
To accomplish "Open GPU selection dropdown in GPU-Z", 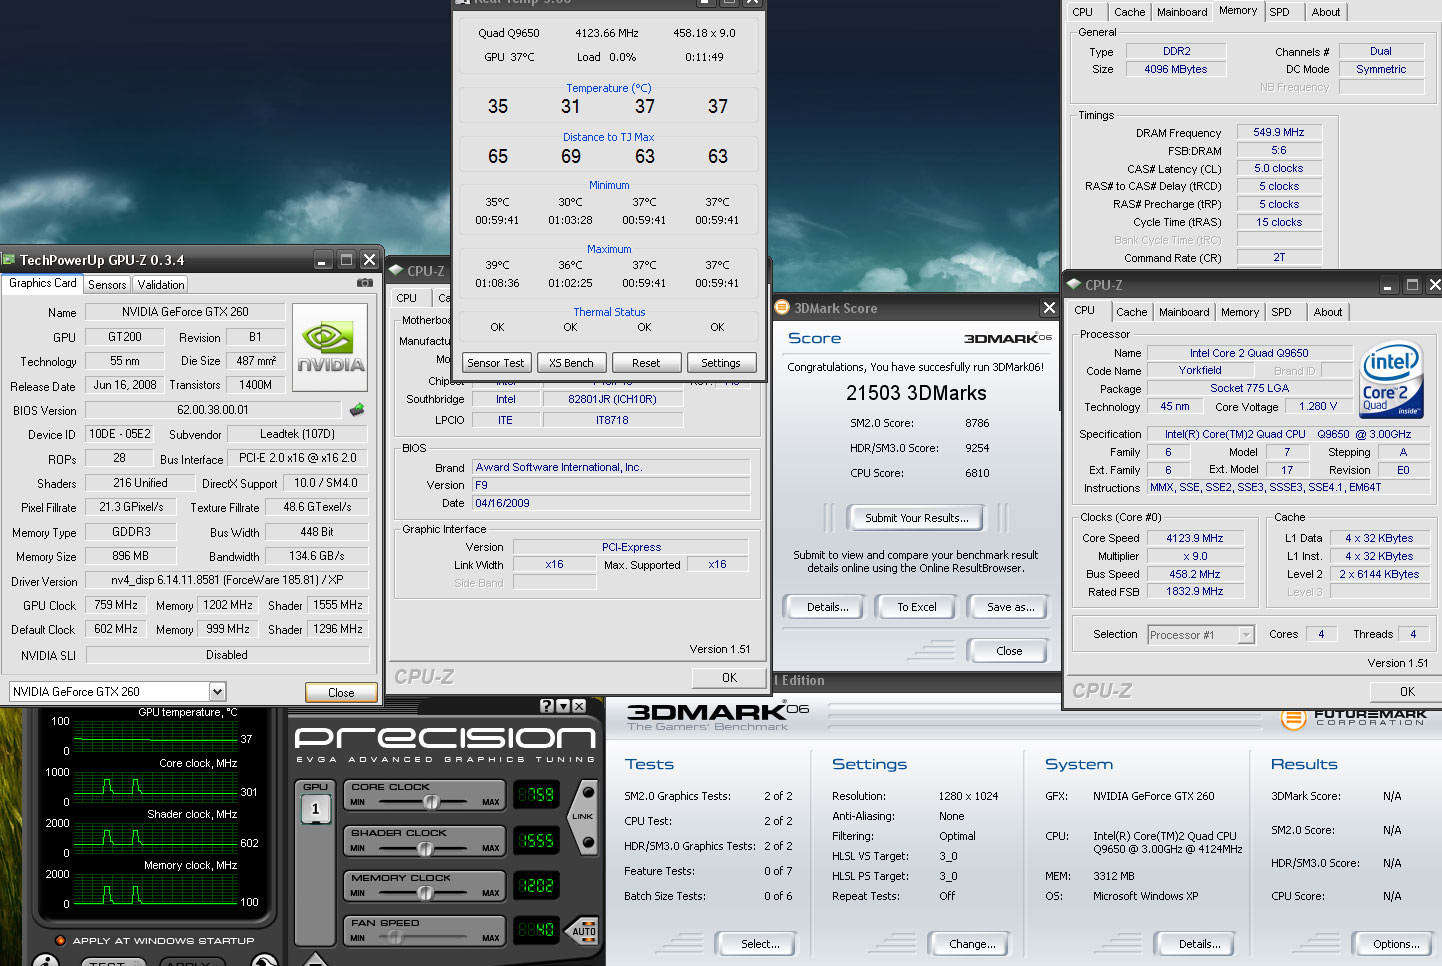I will tap(217, 691).
